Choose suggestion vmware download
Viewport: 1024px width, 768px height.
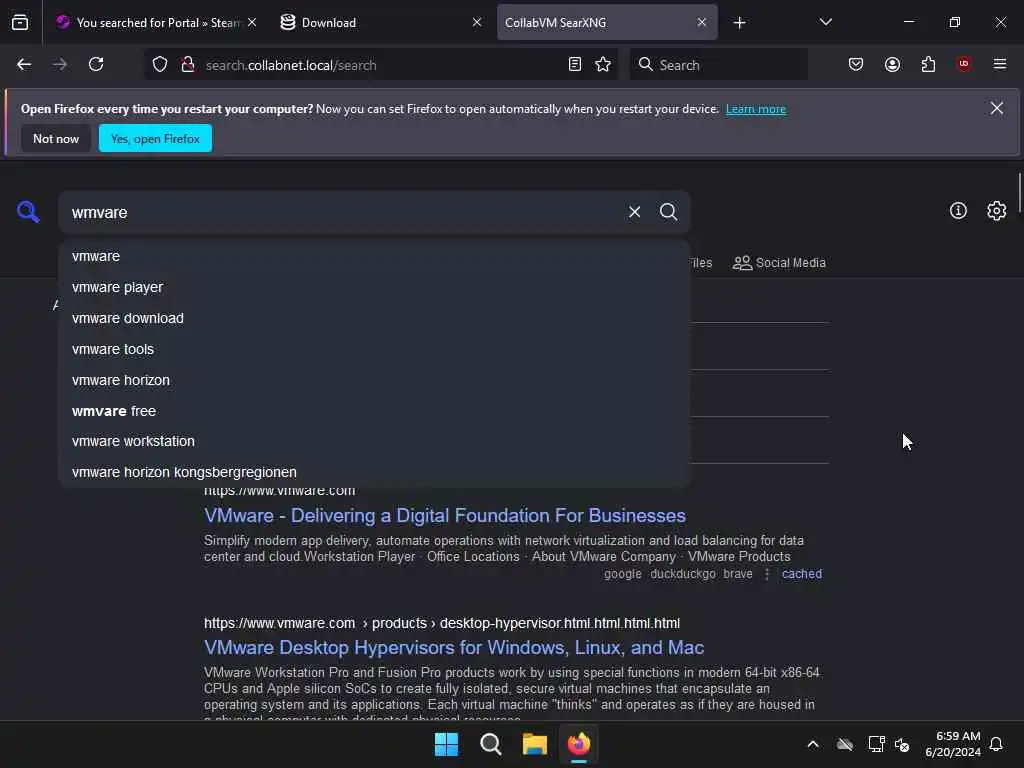375,318
